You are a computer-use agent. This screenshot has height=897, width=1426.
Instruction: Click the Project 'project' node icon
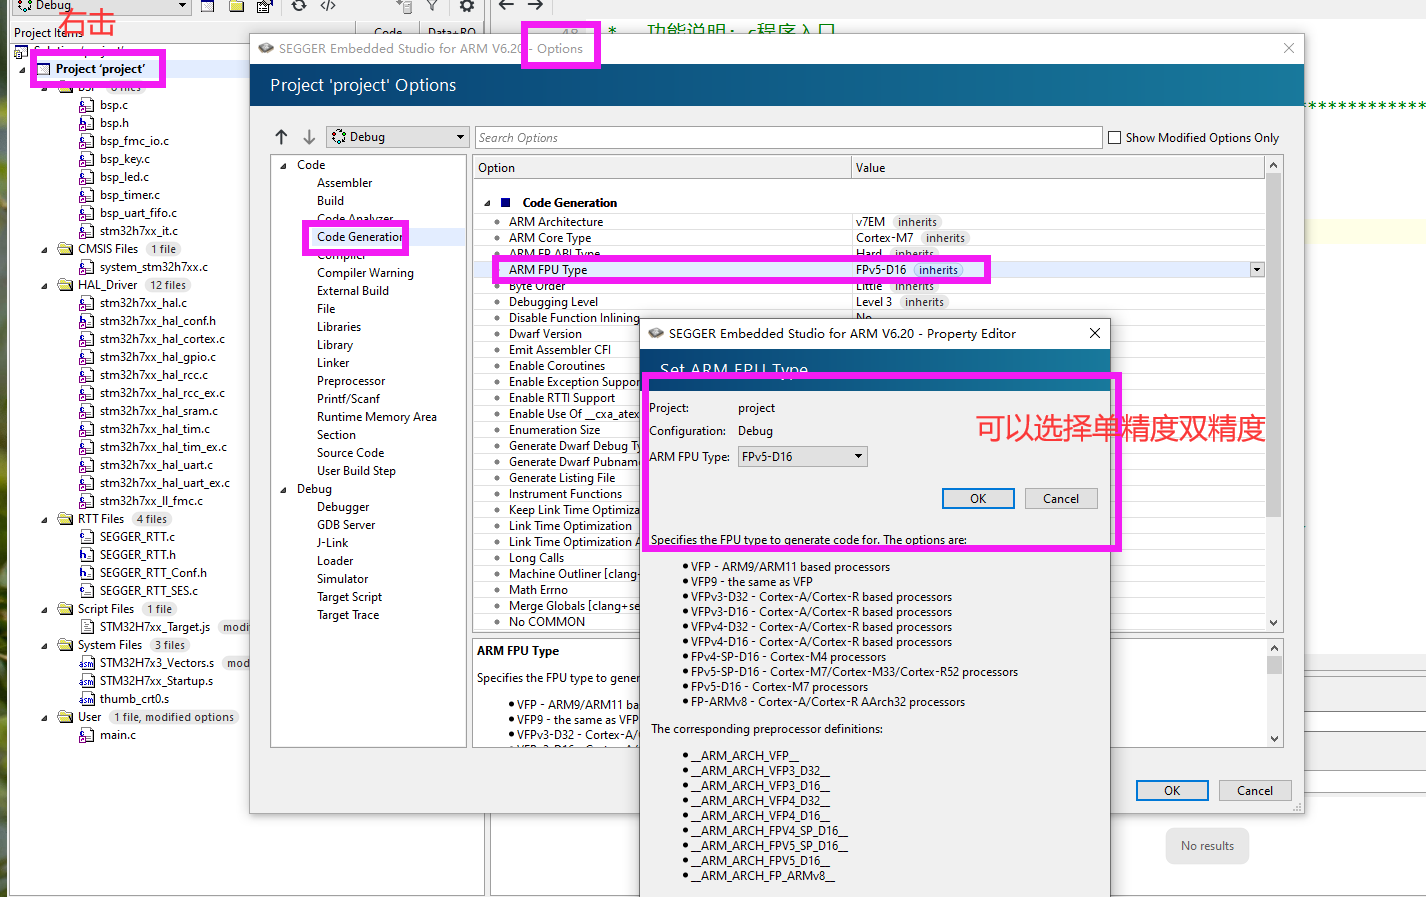(x=44, y=69)
